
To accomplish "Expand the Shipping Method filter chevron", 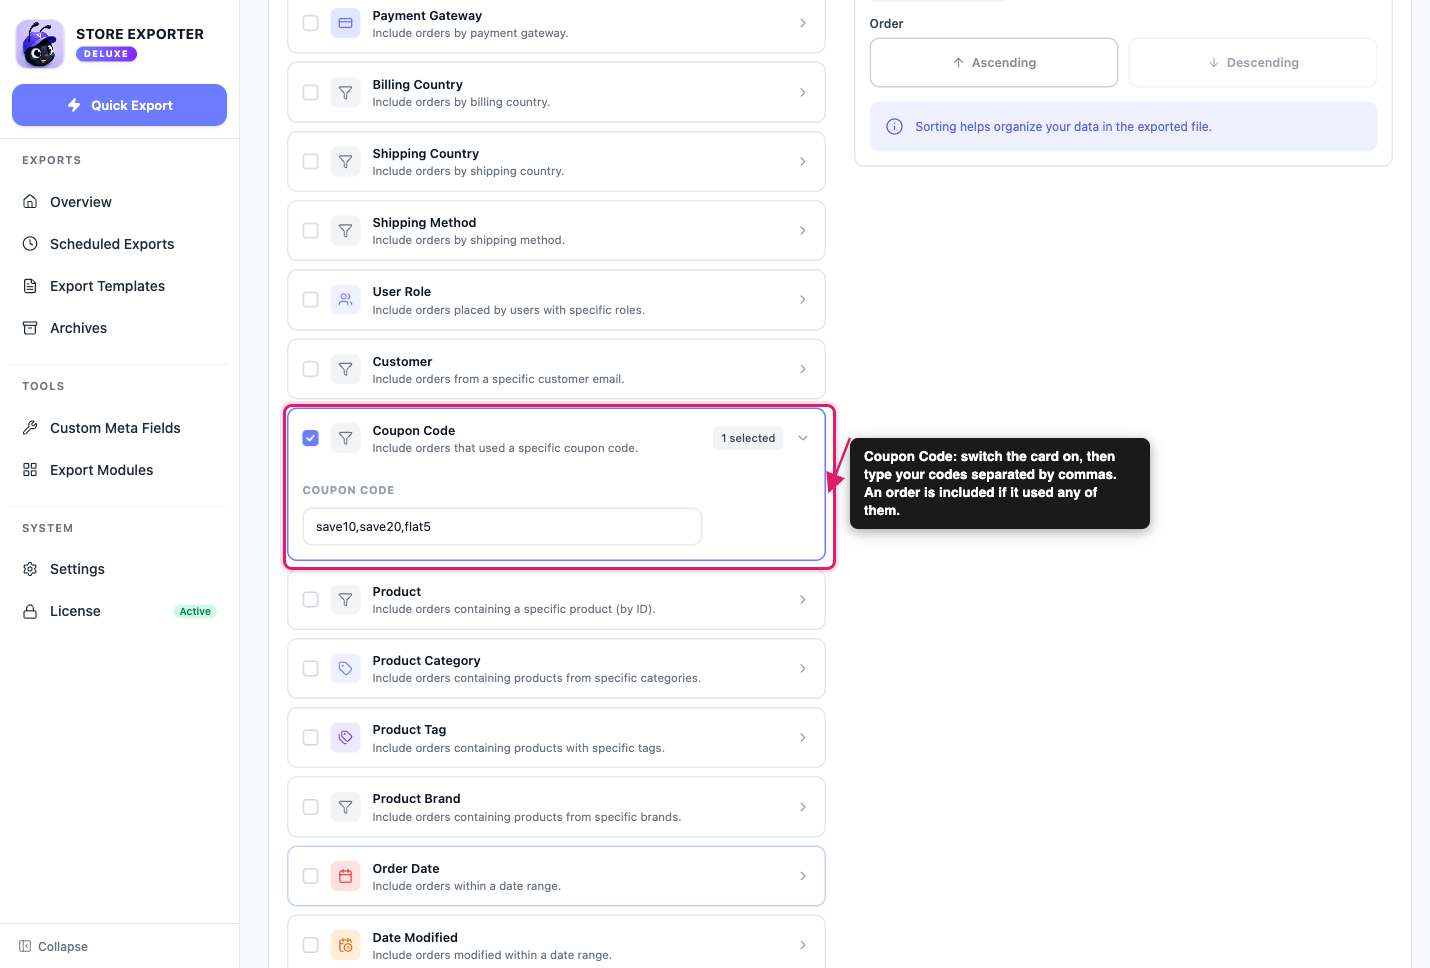I will pos(803,231).
